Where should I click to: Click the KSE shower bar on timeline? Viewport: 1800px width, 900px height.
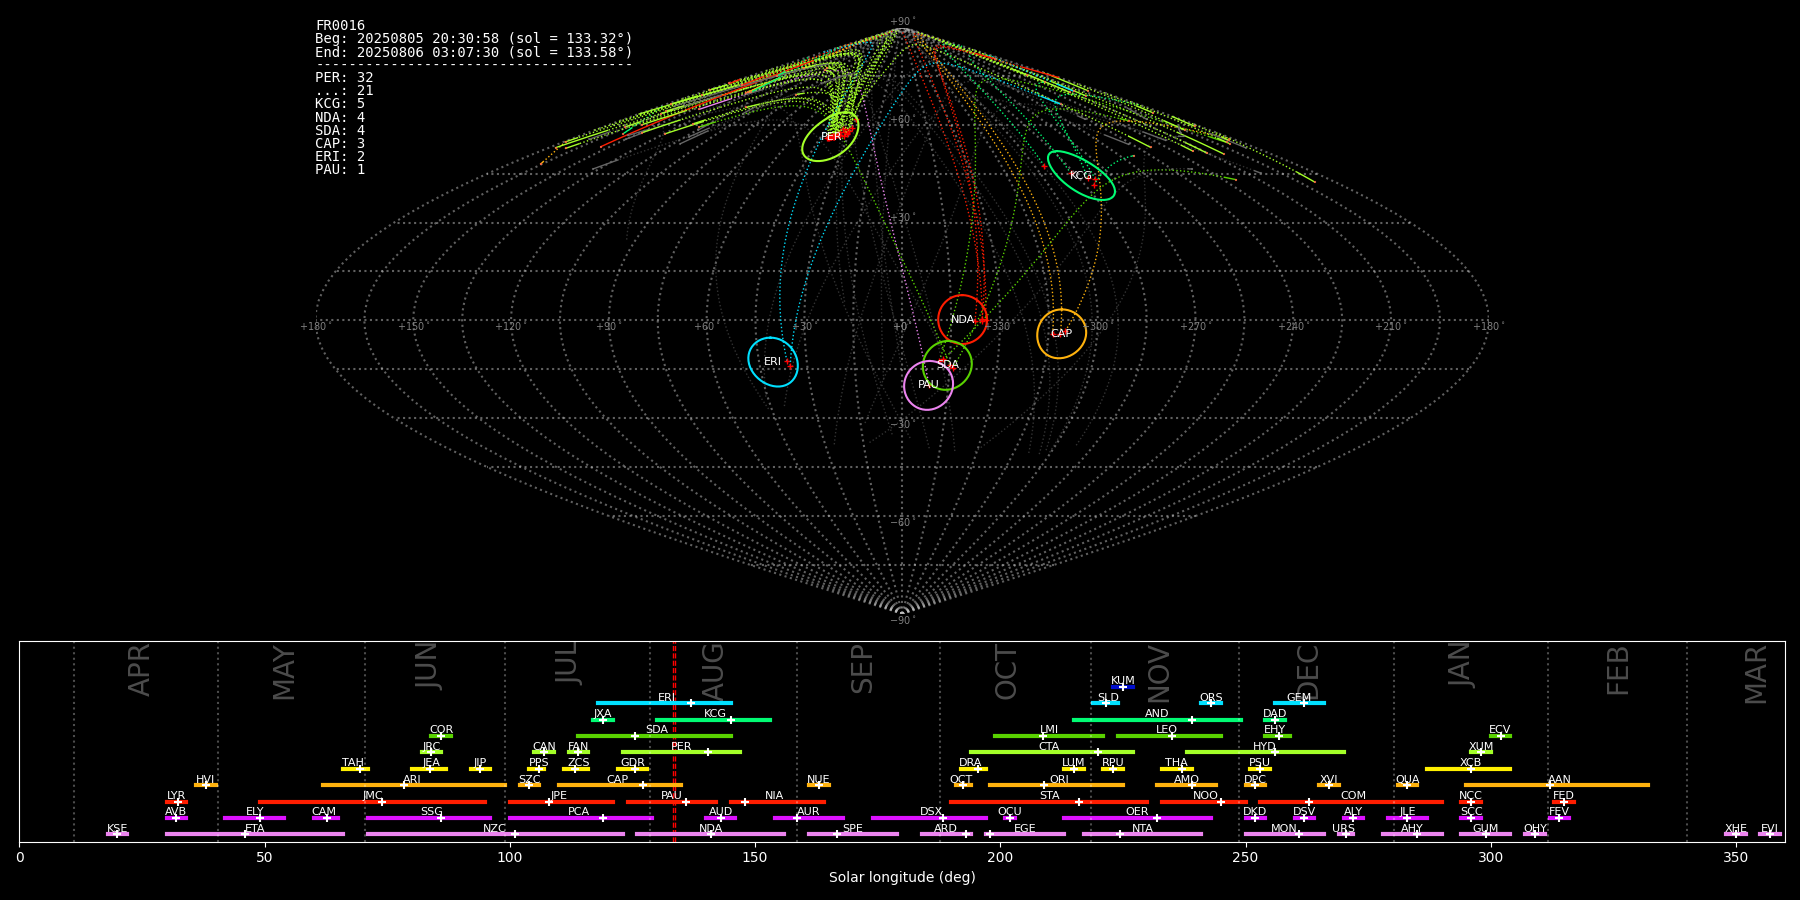[117, 834]
